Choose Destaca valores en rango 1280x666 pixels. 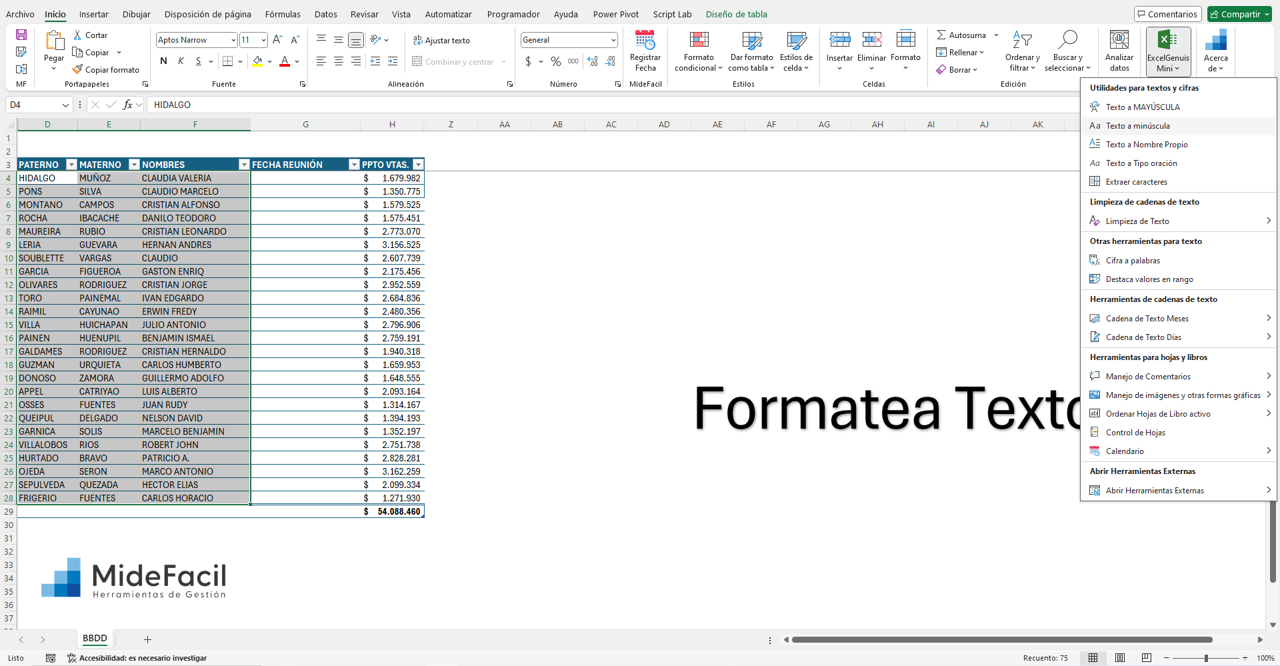pyautogui.click(x=1178, y=279)
